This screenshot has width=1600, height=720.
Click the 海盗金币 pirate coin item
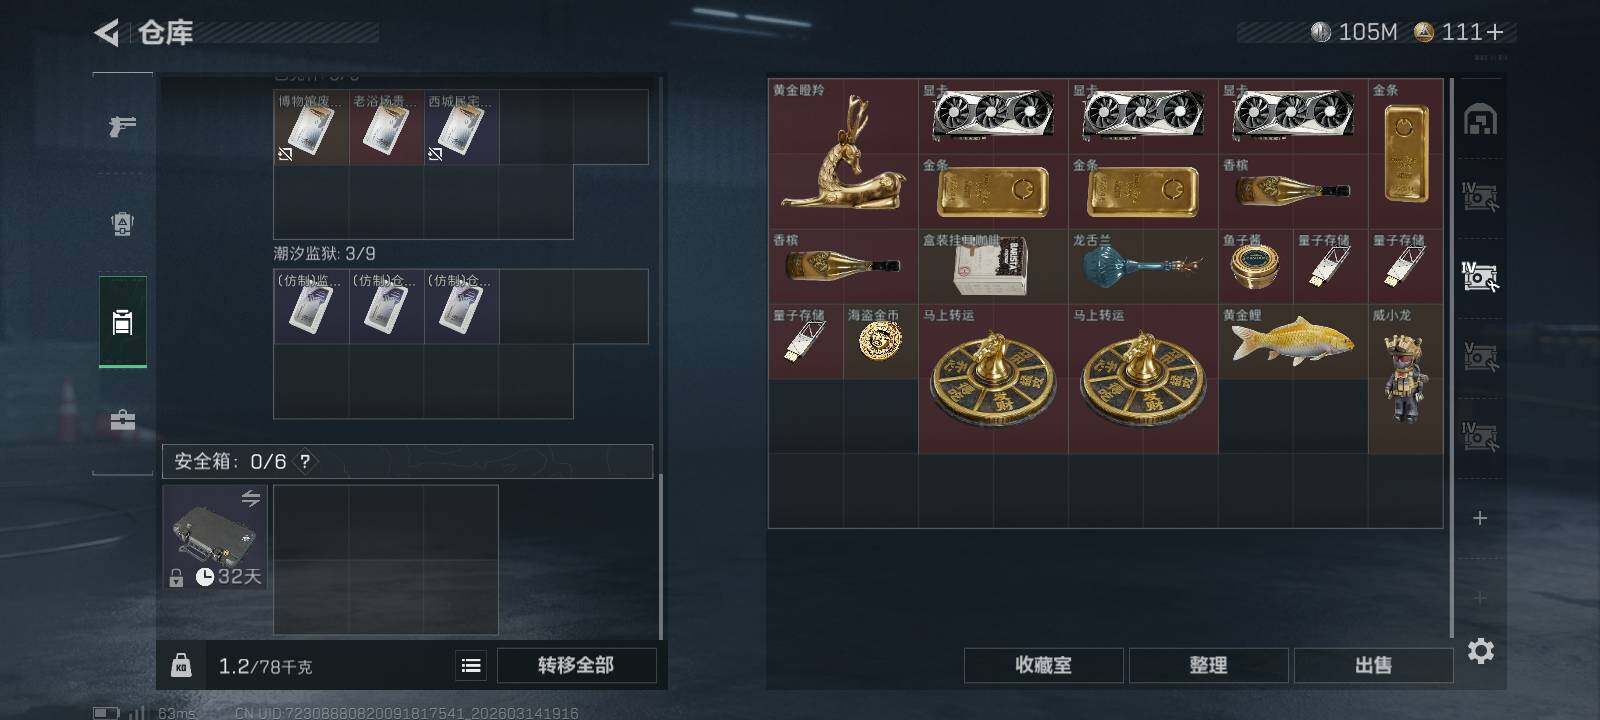click(x=881, y=341)
